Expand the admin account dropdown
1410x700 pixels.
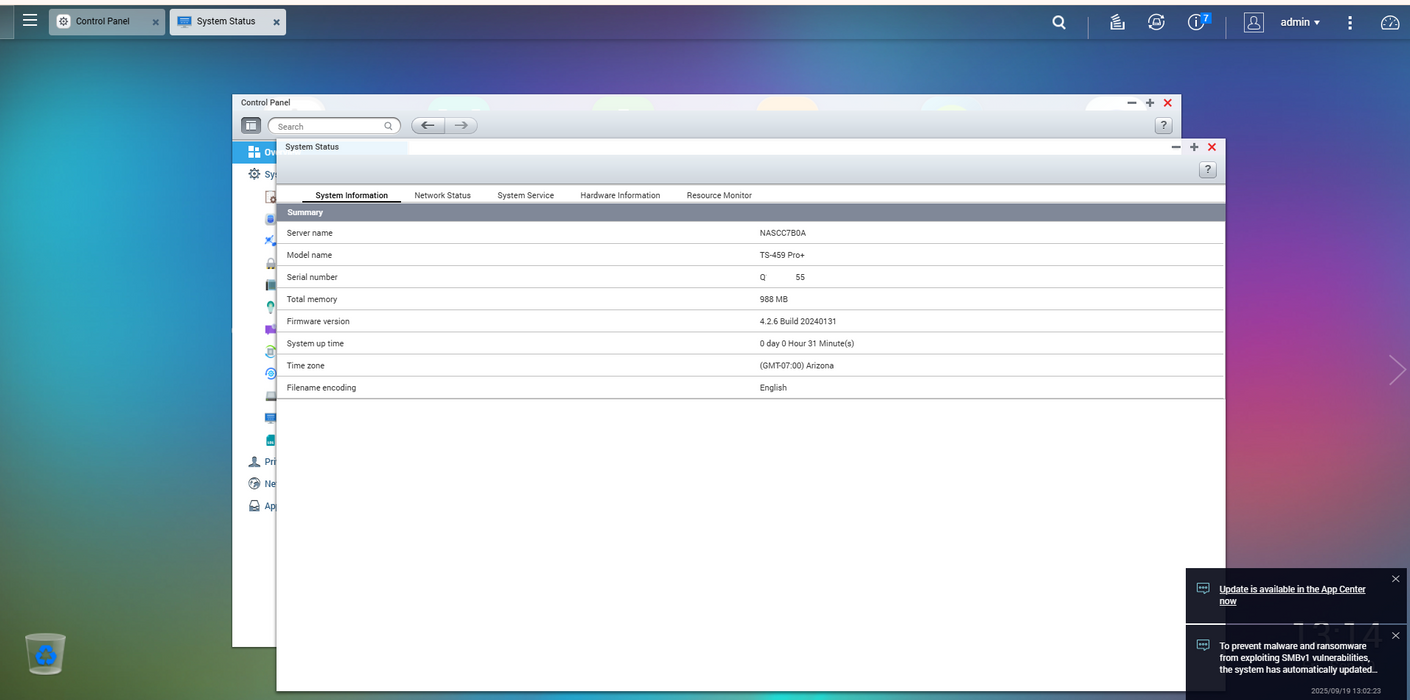pyautogui.click(x=1300, y=22)
